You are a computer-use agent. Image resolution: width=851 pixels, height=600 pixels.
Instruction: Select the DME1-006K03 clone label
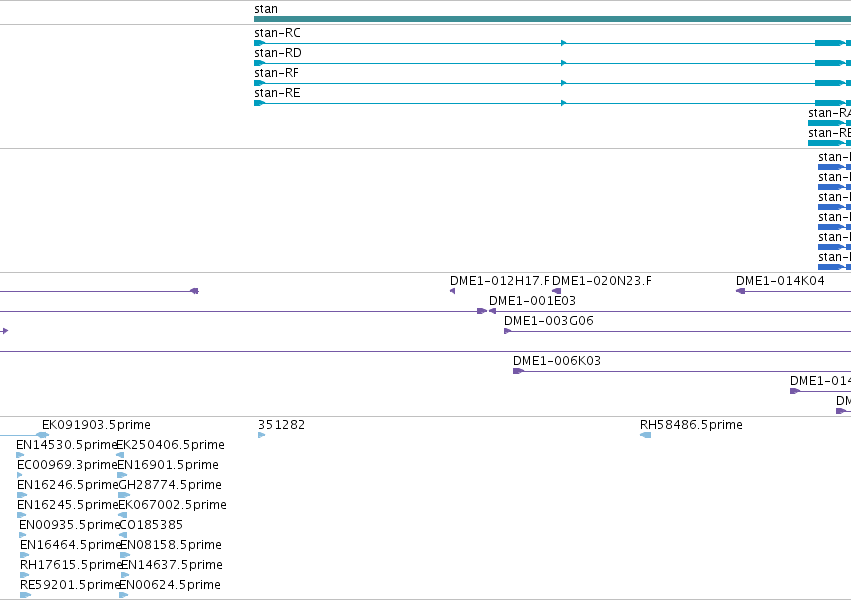point(557,361)
